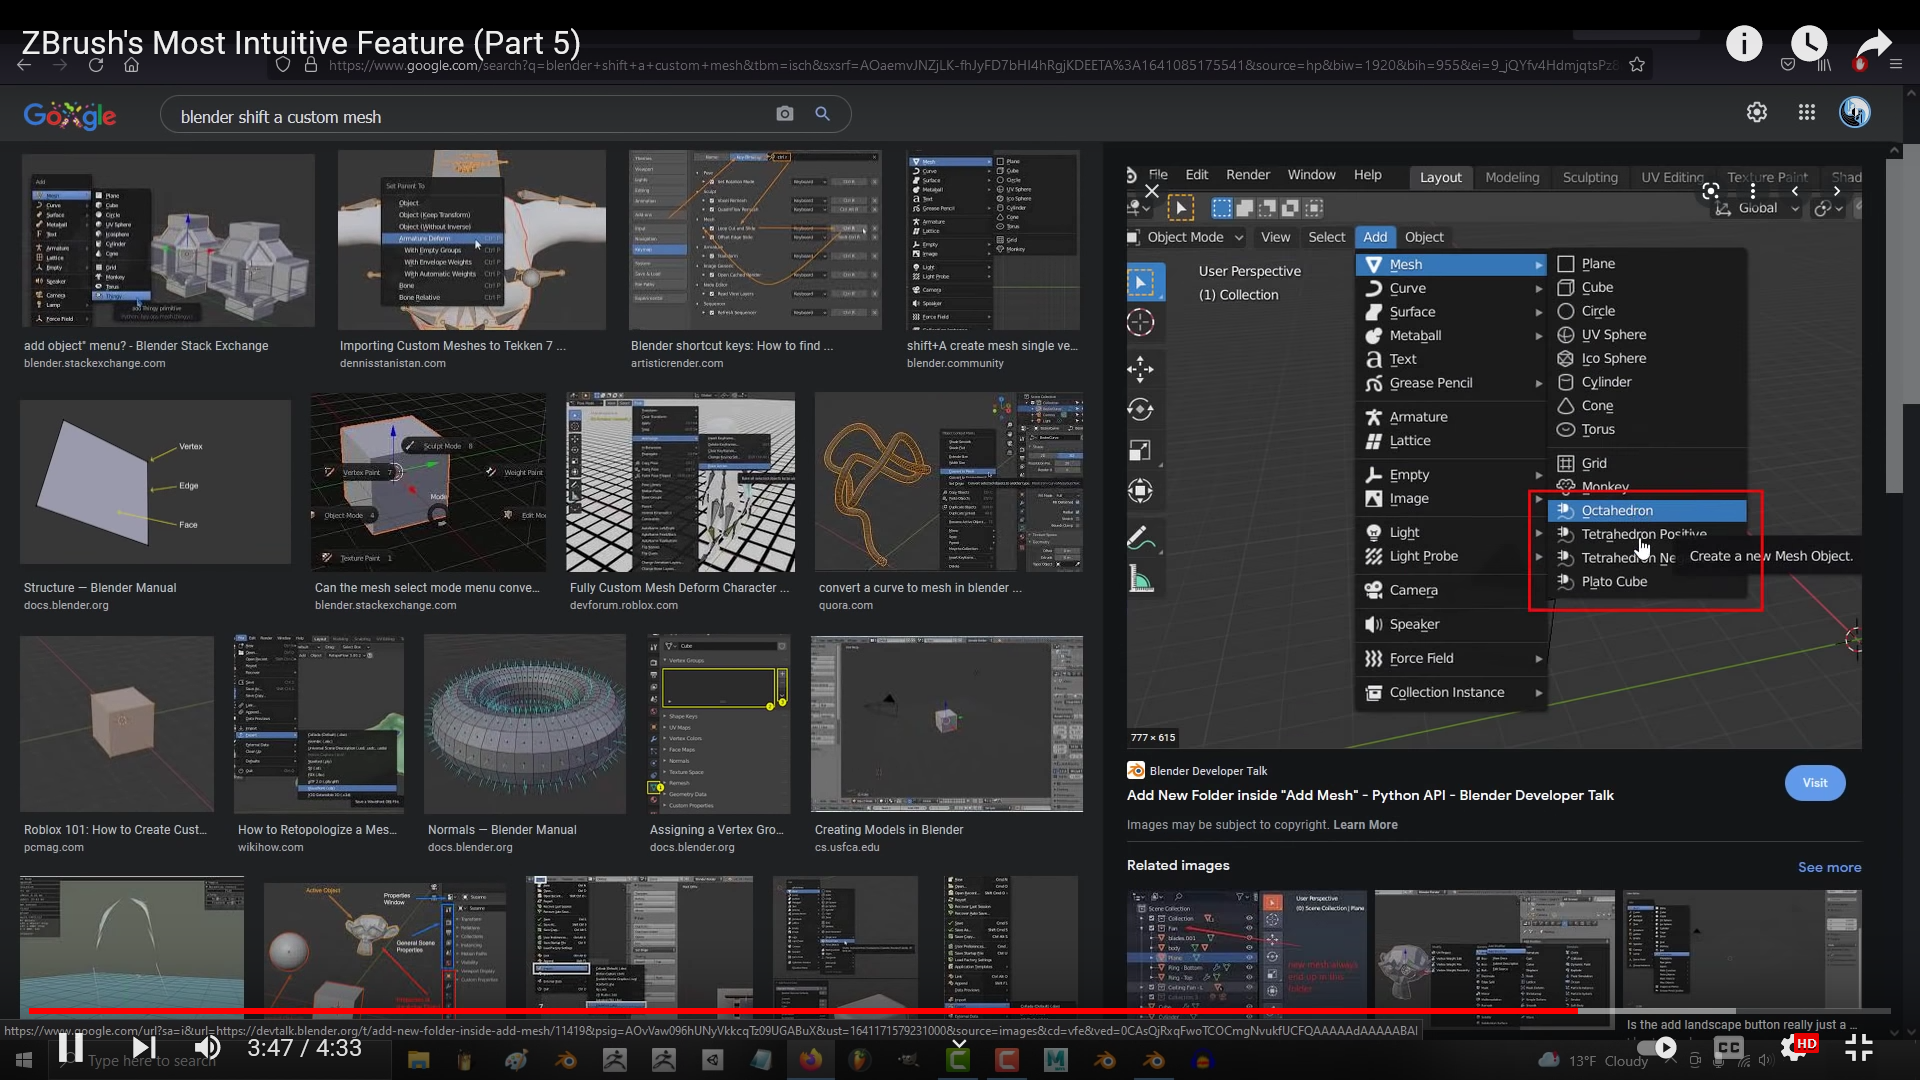Screen dimensions: 1920x1080
Task: Click the Google account avatar
Action: pos(1855,112)
